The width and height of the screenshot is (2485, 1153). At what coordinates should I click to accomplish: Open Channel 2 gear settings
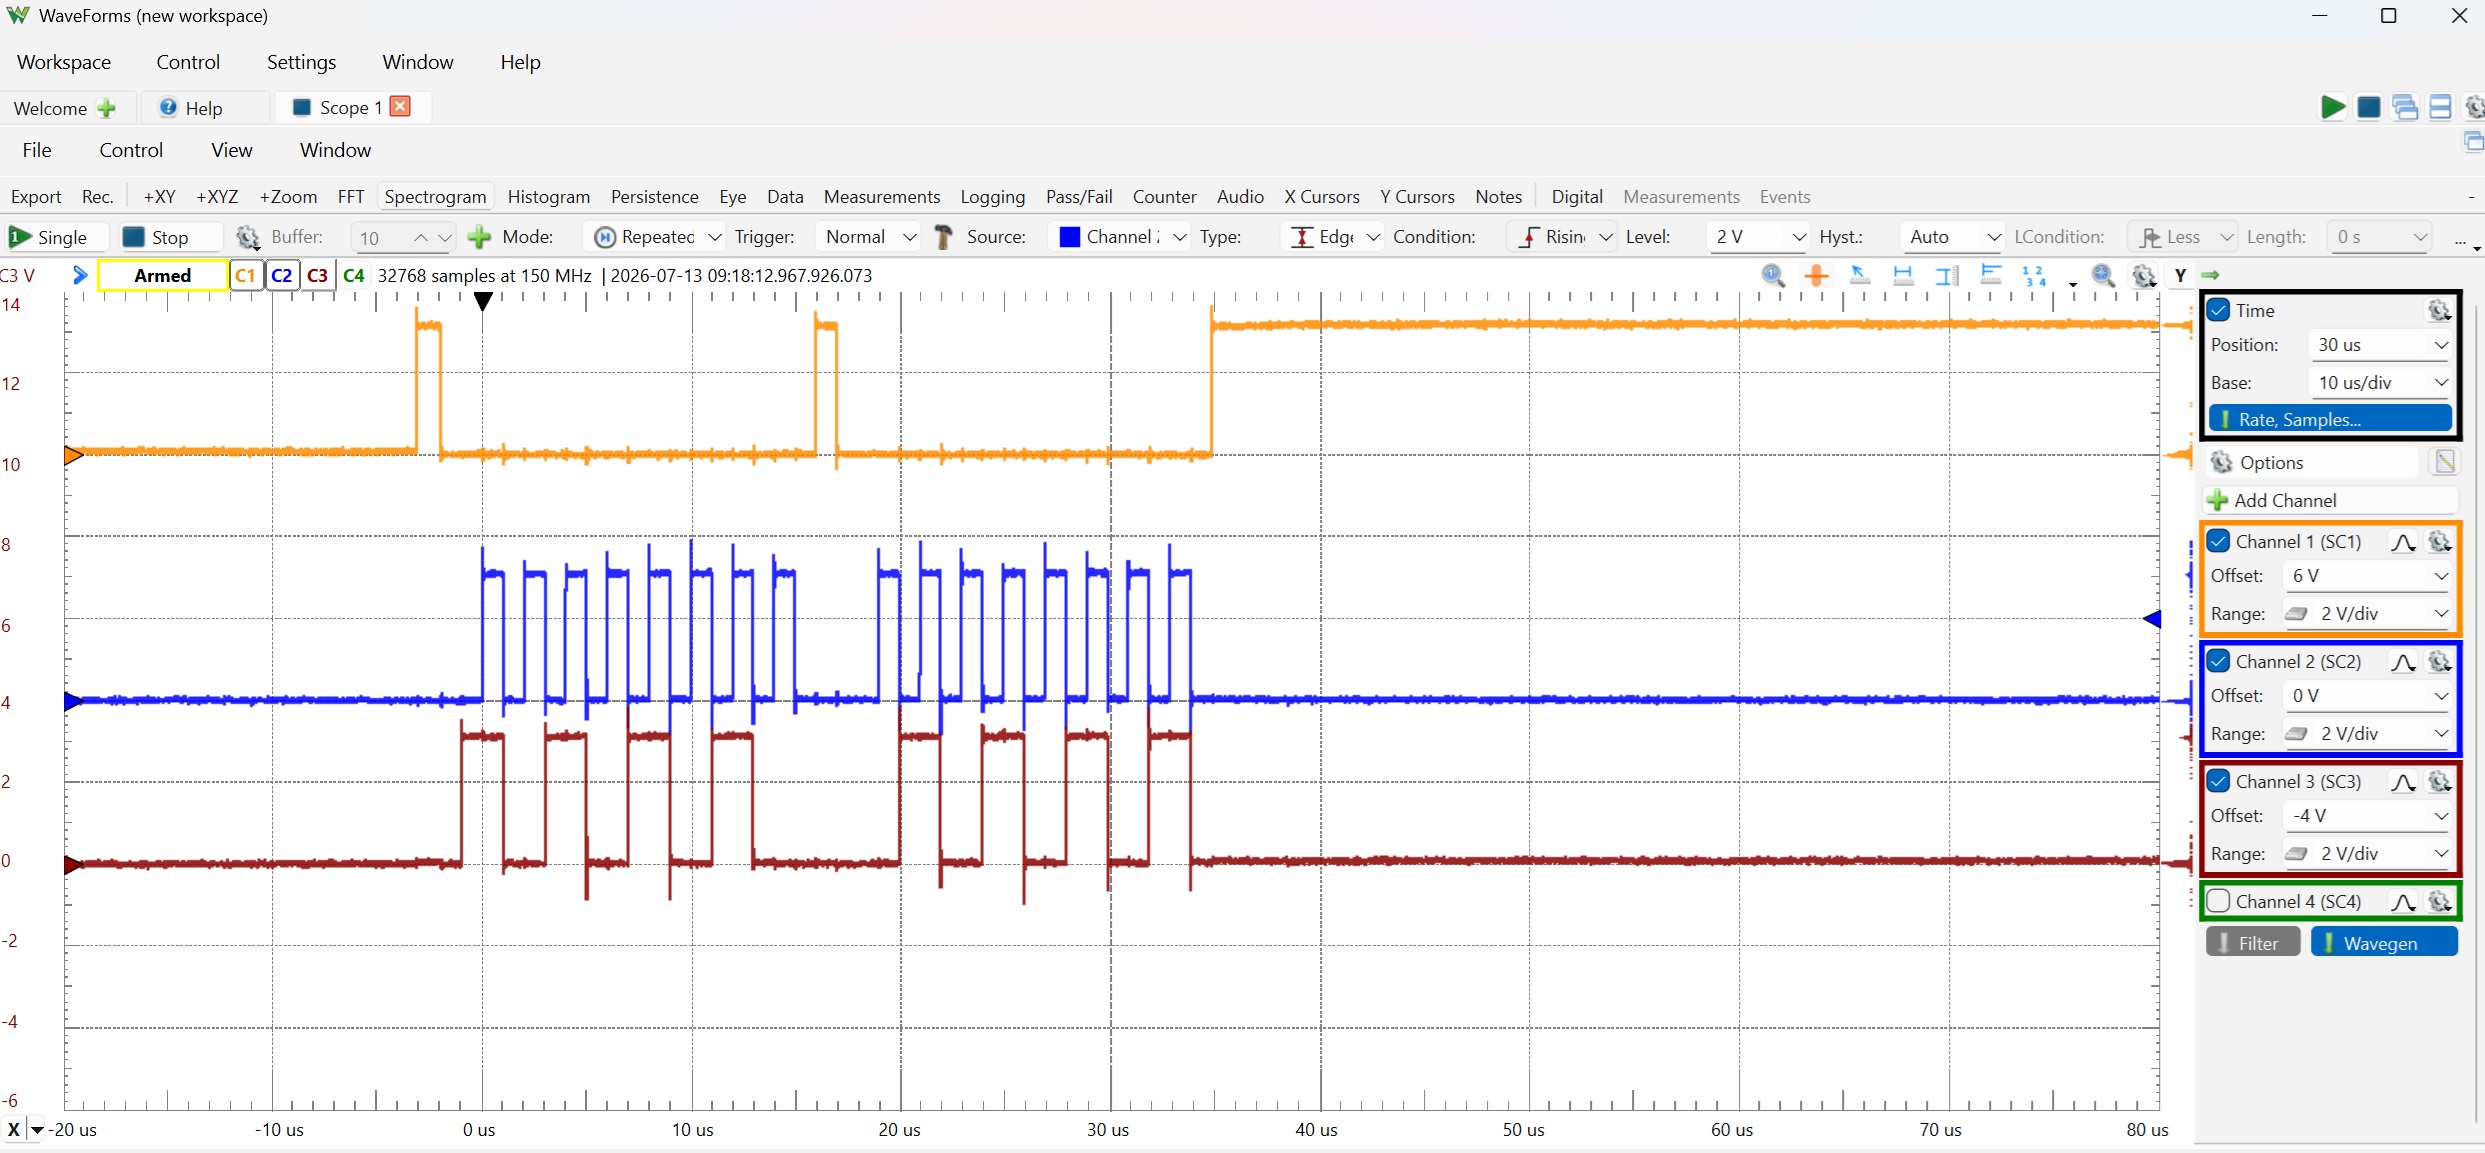2440,662
